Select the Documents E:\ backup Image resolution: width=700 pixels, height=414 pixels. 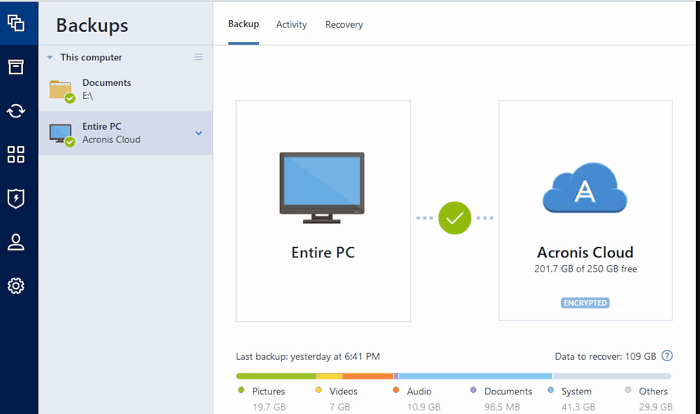click(125, 89)
